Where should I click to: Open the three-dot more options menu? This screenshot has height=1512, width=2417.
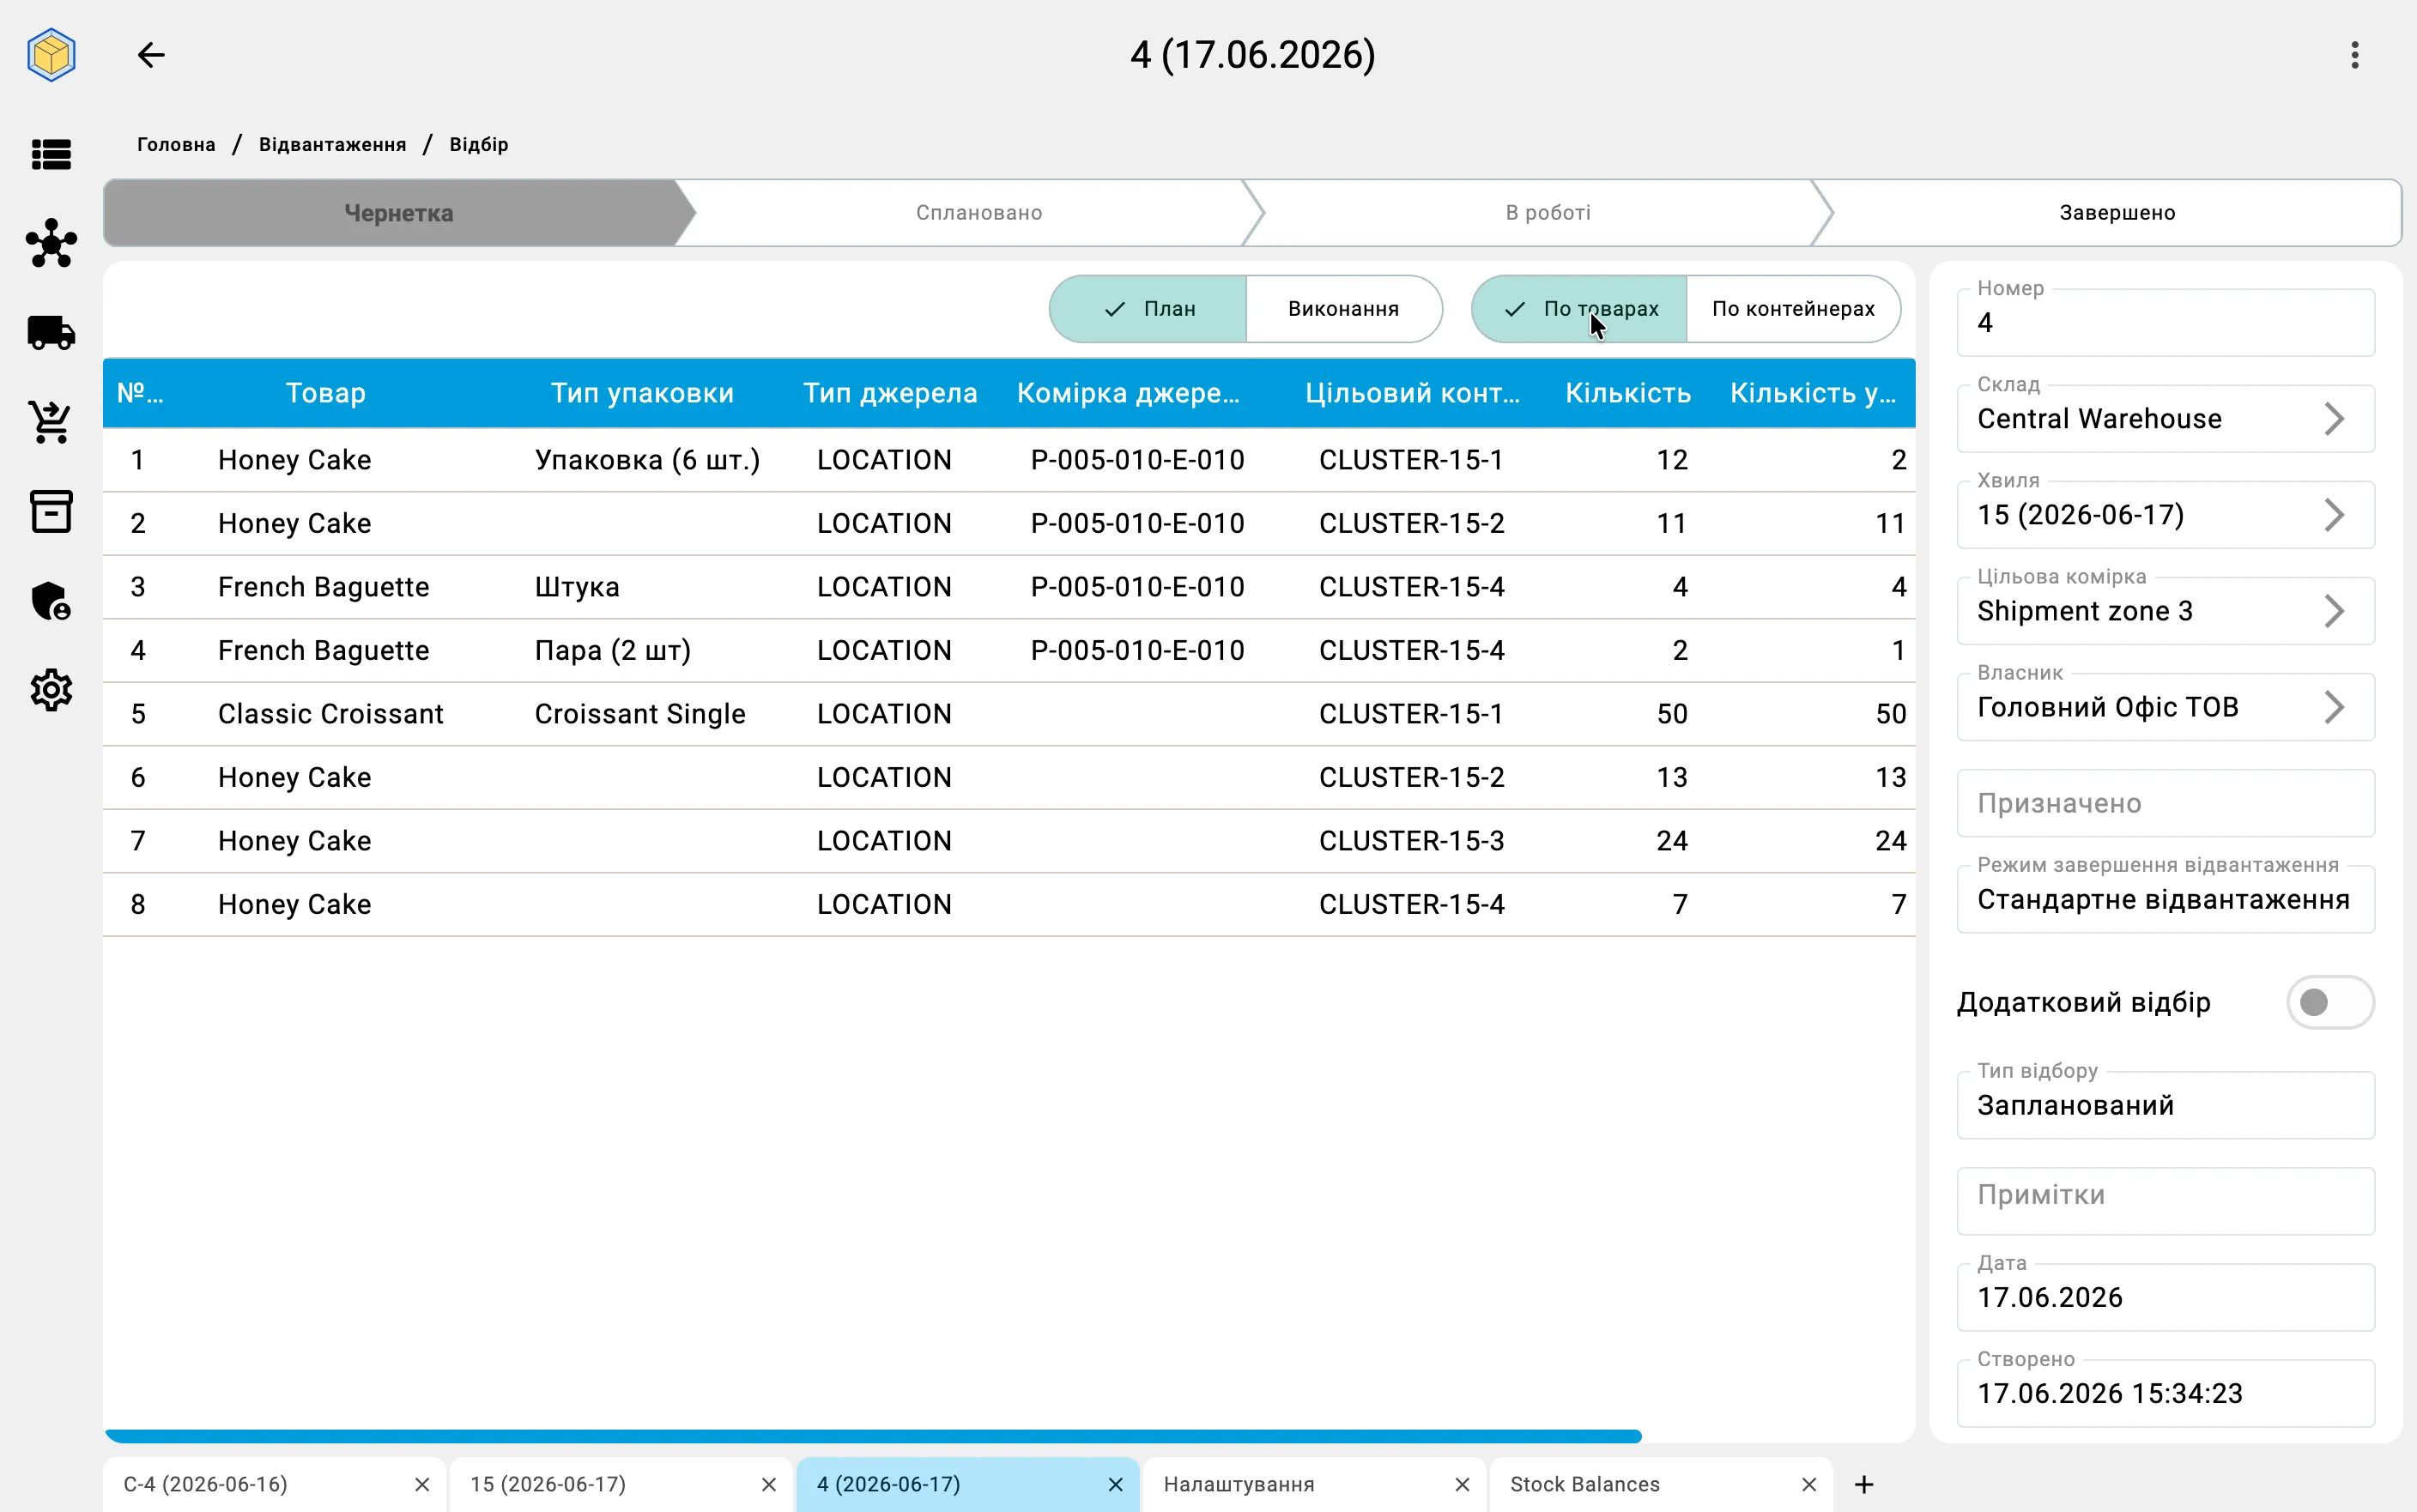2355,55
